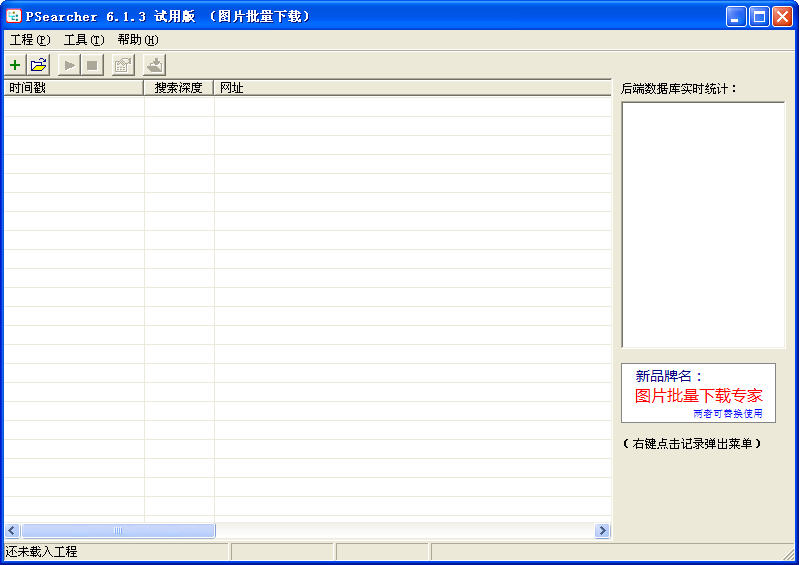Screen dimensions: 799x565
Task: Click the horizontal scrollbar thumb
Action: click(118, 530)
